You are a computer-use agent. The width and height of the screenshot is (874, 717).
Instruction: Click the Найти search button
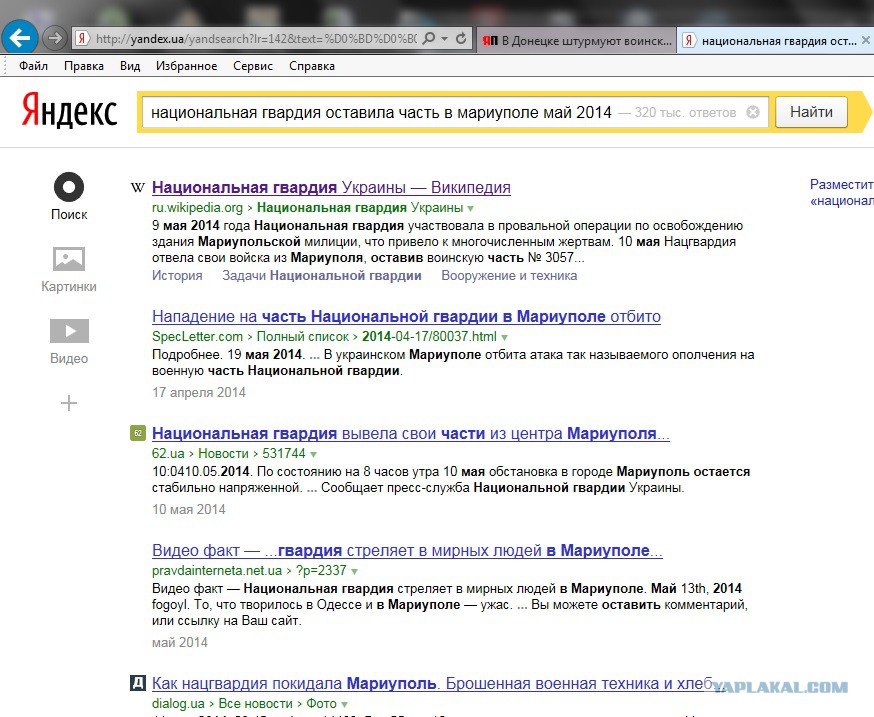click(x=812, y=112)
